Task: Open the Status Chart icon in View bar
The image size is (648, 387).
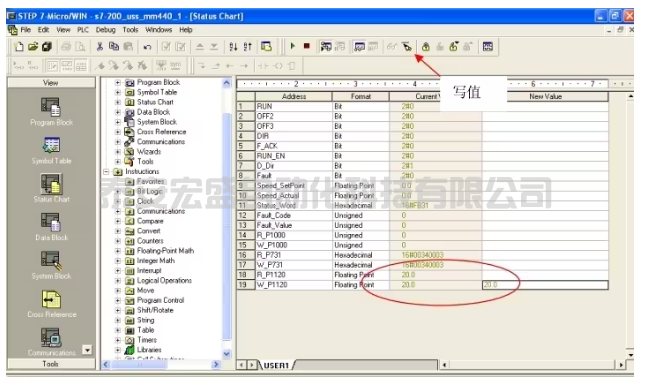Action: 51,188
